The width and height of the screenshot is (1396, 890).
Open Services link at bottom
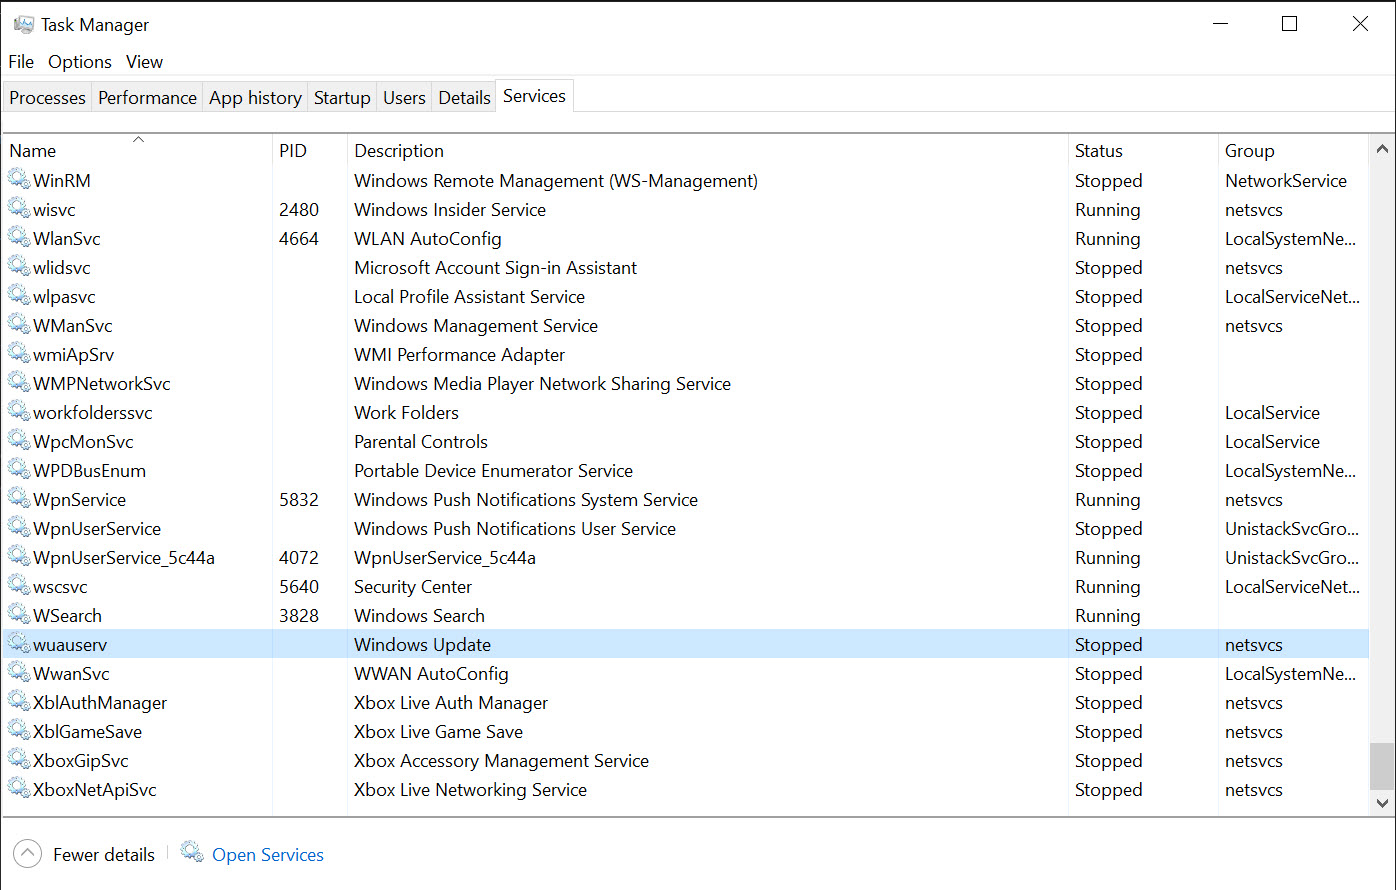[x=268, y=855]
